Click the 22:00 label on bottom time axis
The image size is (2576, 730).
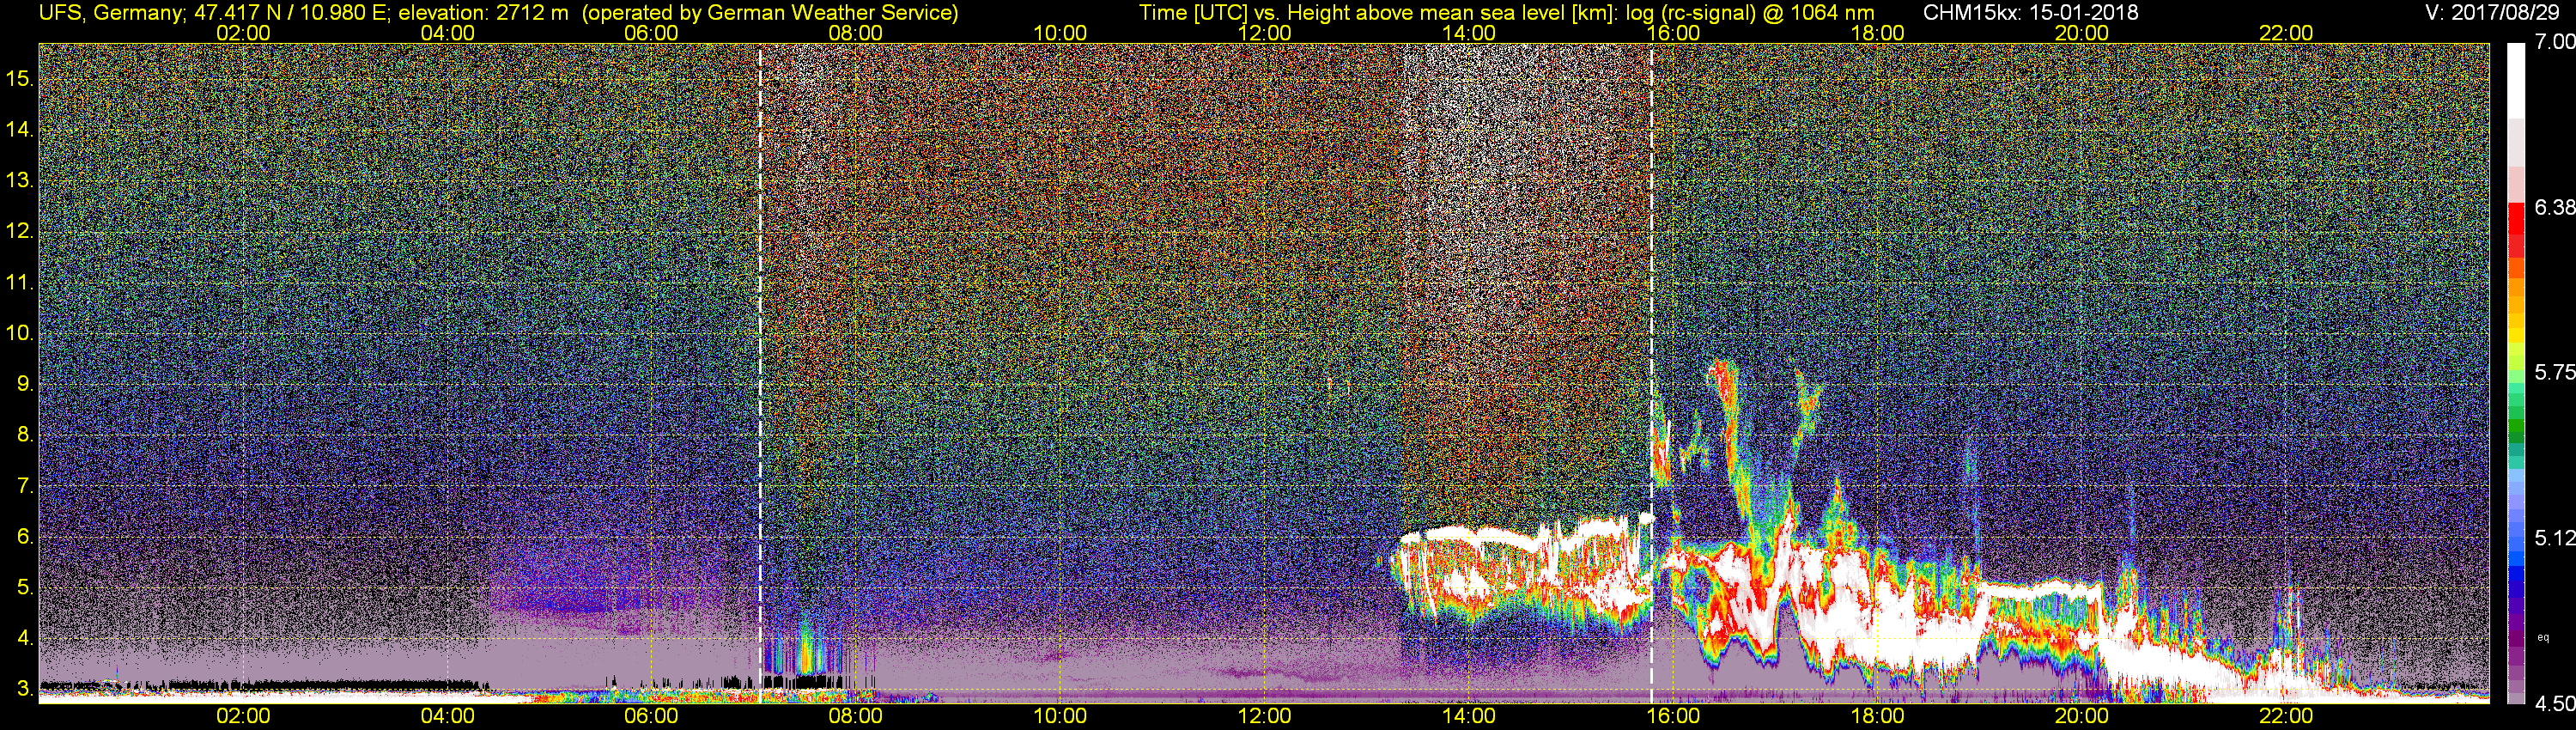click(x=2286, y=717)
